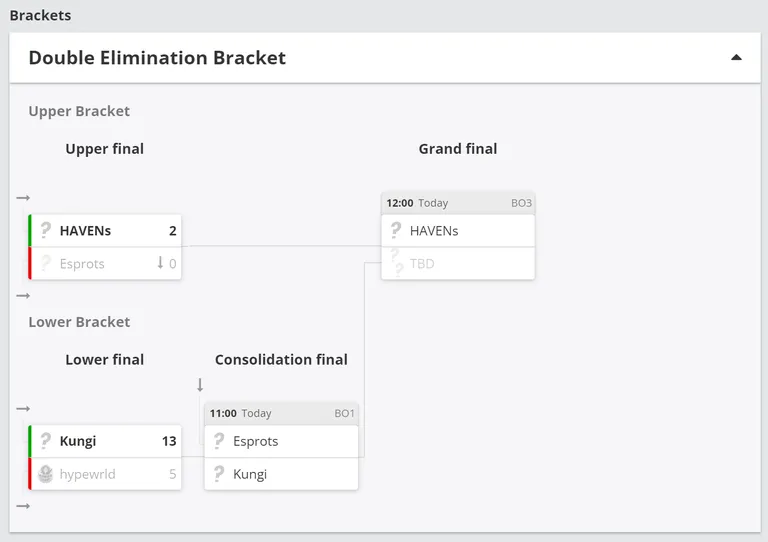This screenshot has width=768, height=542.
Task: Click the right arrow above HAVENs match
Action: point(23,198)
